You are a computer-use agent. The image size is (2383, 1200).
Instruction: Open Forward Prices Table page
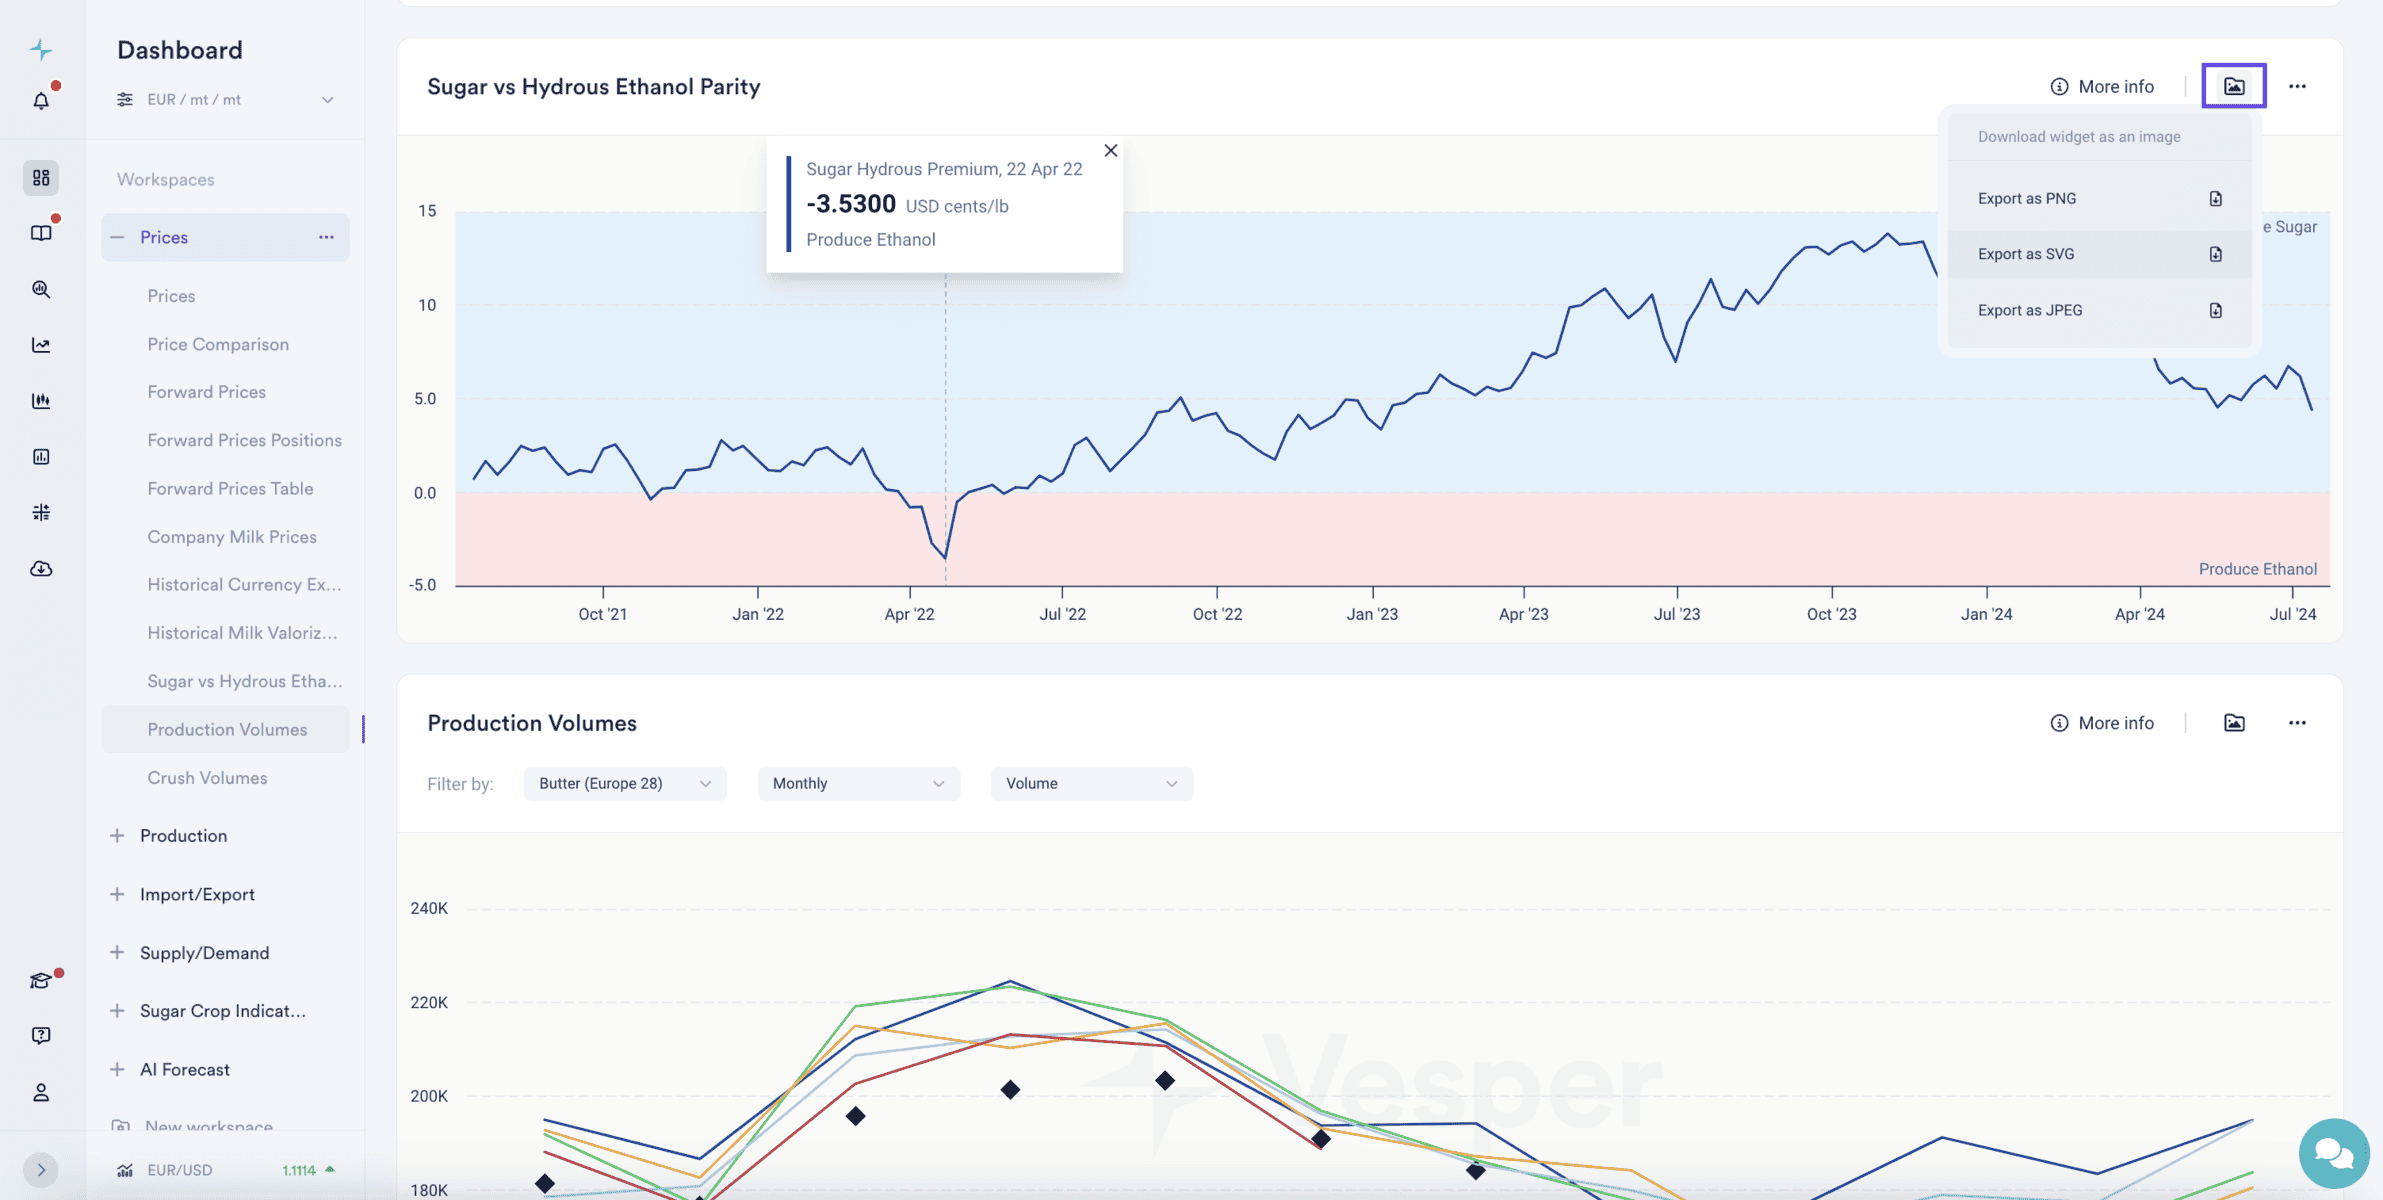point(230,488)
